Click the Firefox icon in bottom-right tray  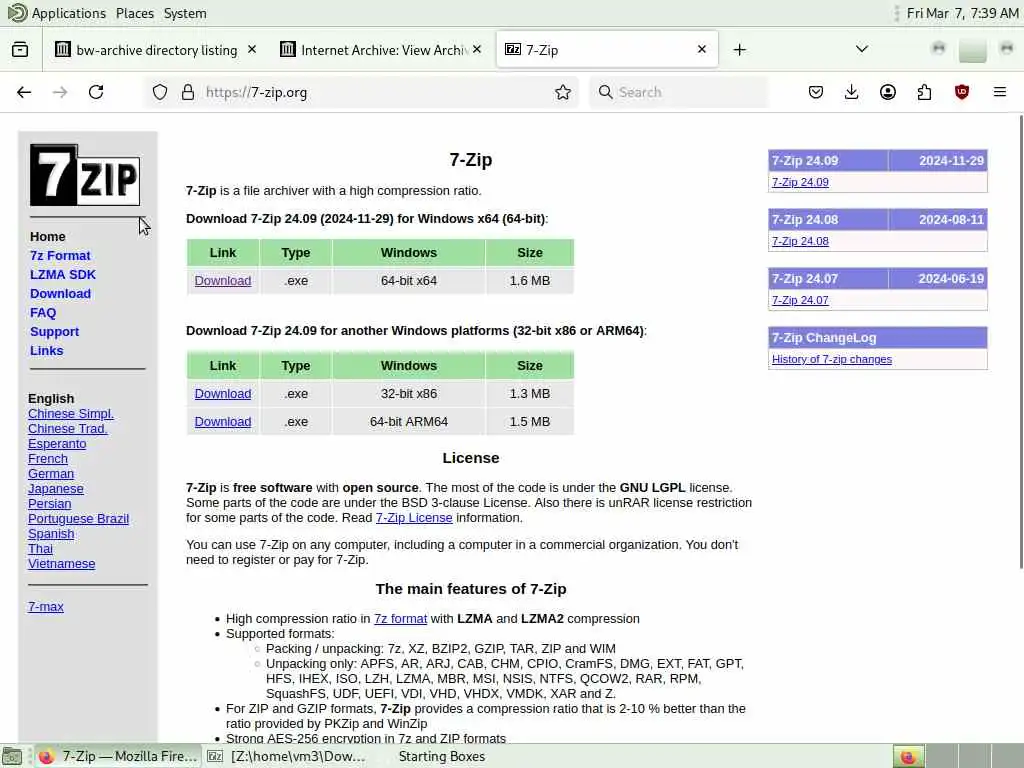click(x=908, y=756)
